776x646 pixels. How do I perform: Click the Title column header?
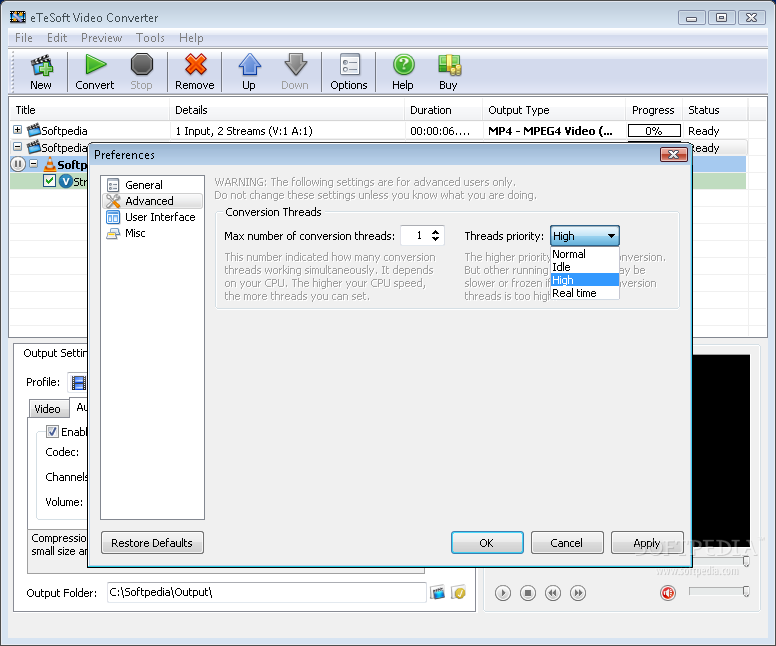click(90, 110)
